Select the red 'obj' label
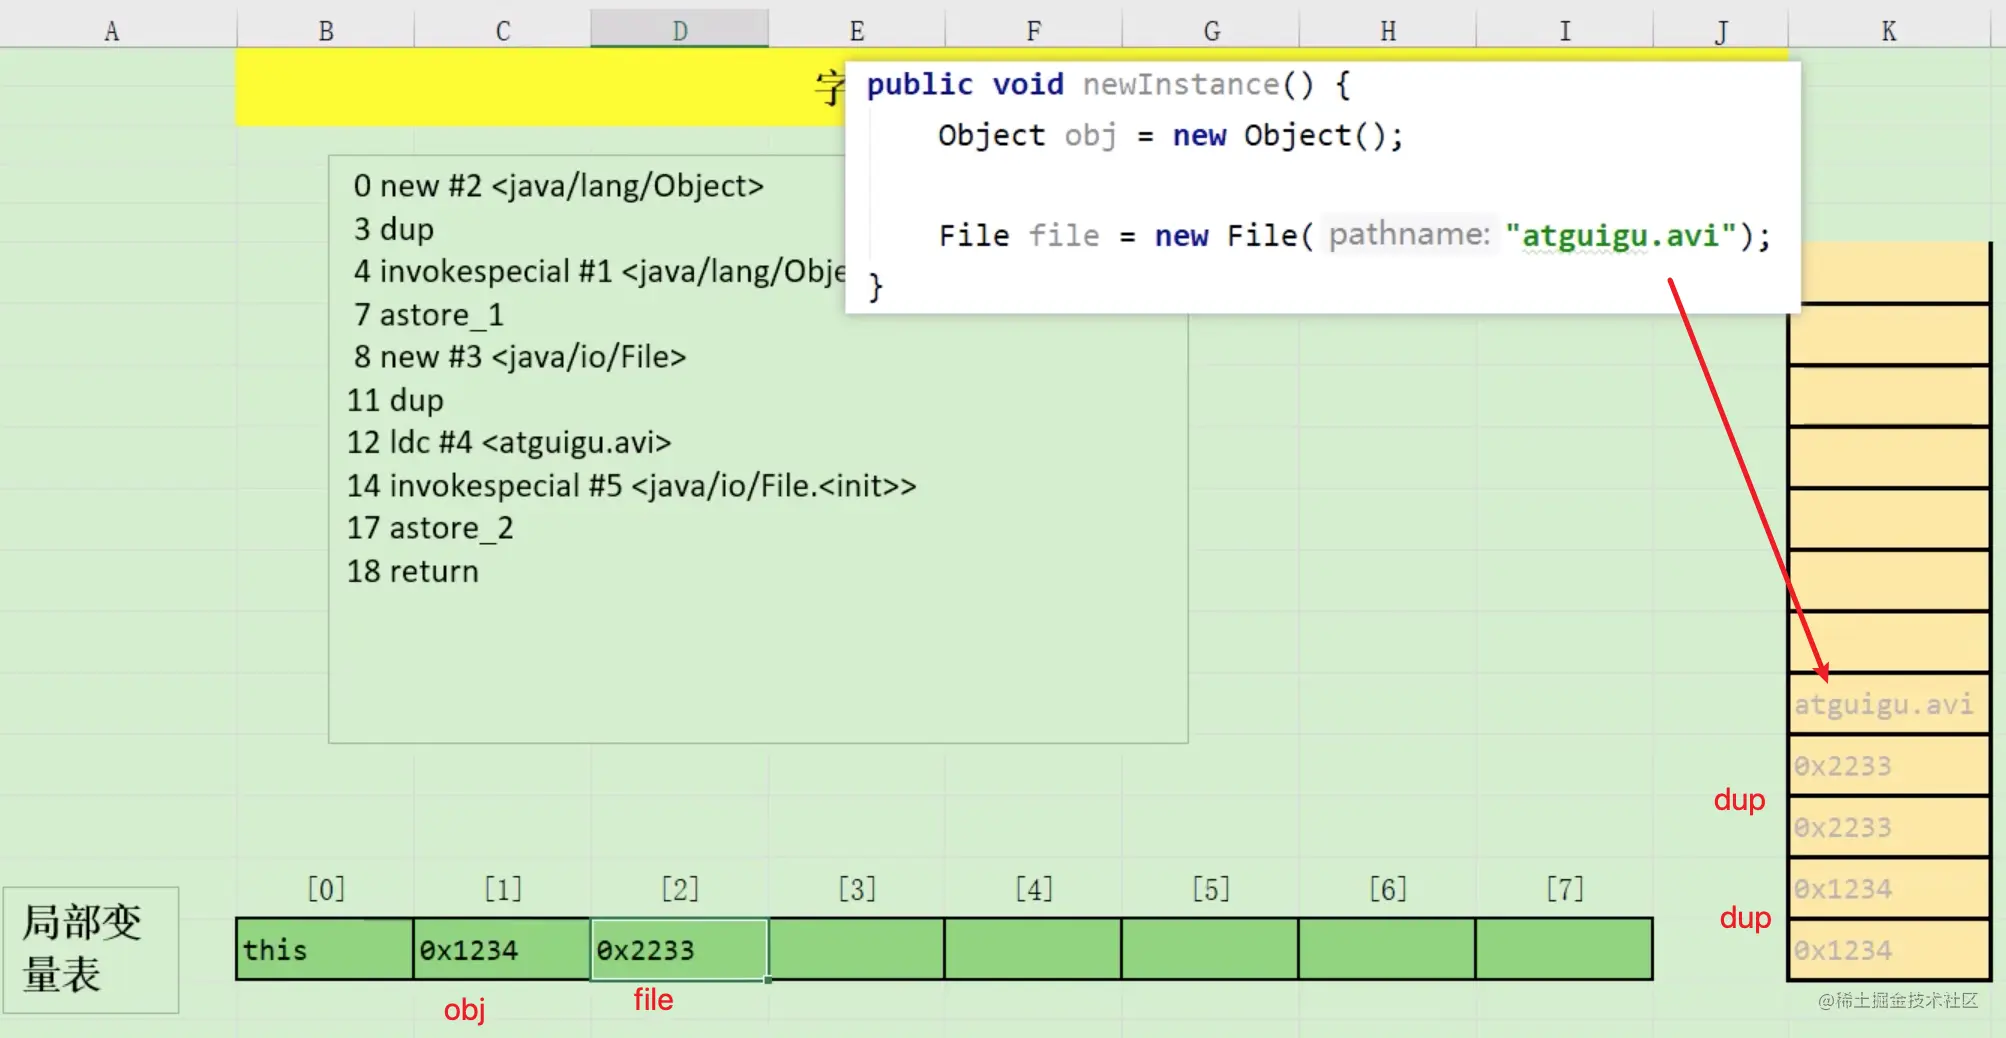The image size is (2006, 1038). point(465,1010)
